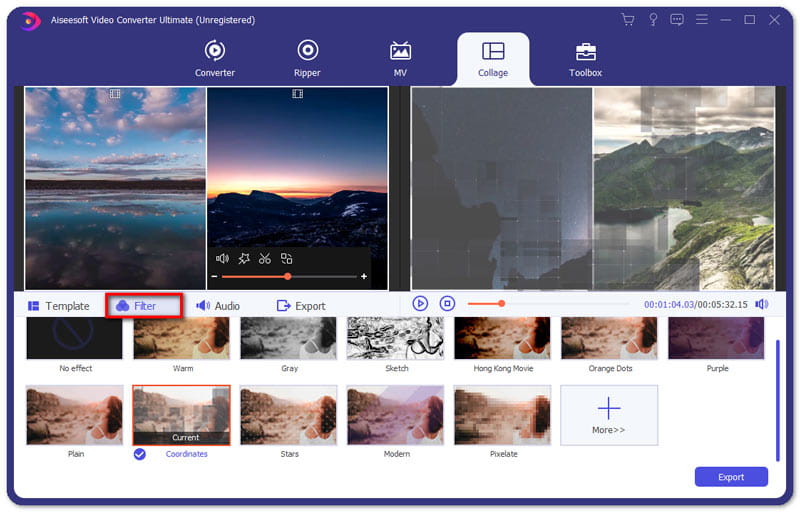Apply the Sketch filter
Viewport: 800px width, 512px height.
pyautogui.click(x=395, y=338)
